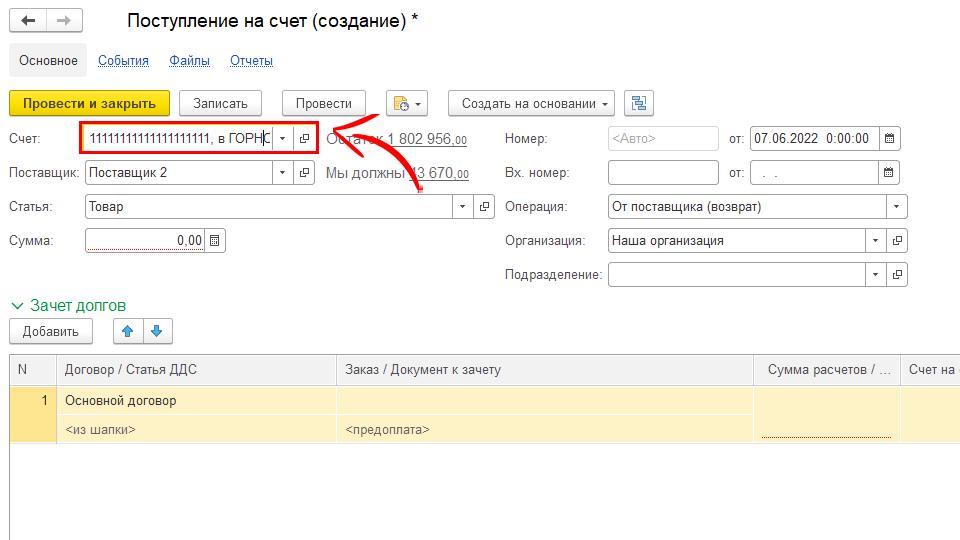Open the Организация record form icon
The image size is (960, 540).
coord(897,240)
